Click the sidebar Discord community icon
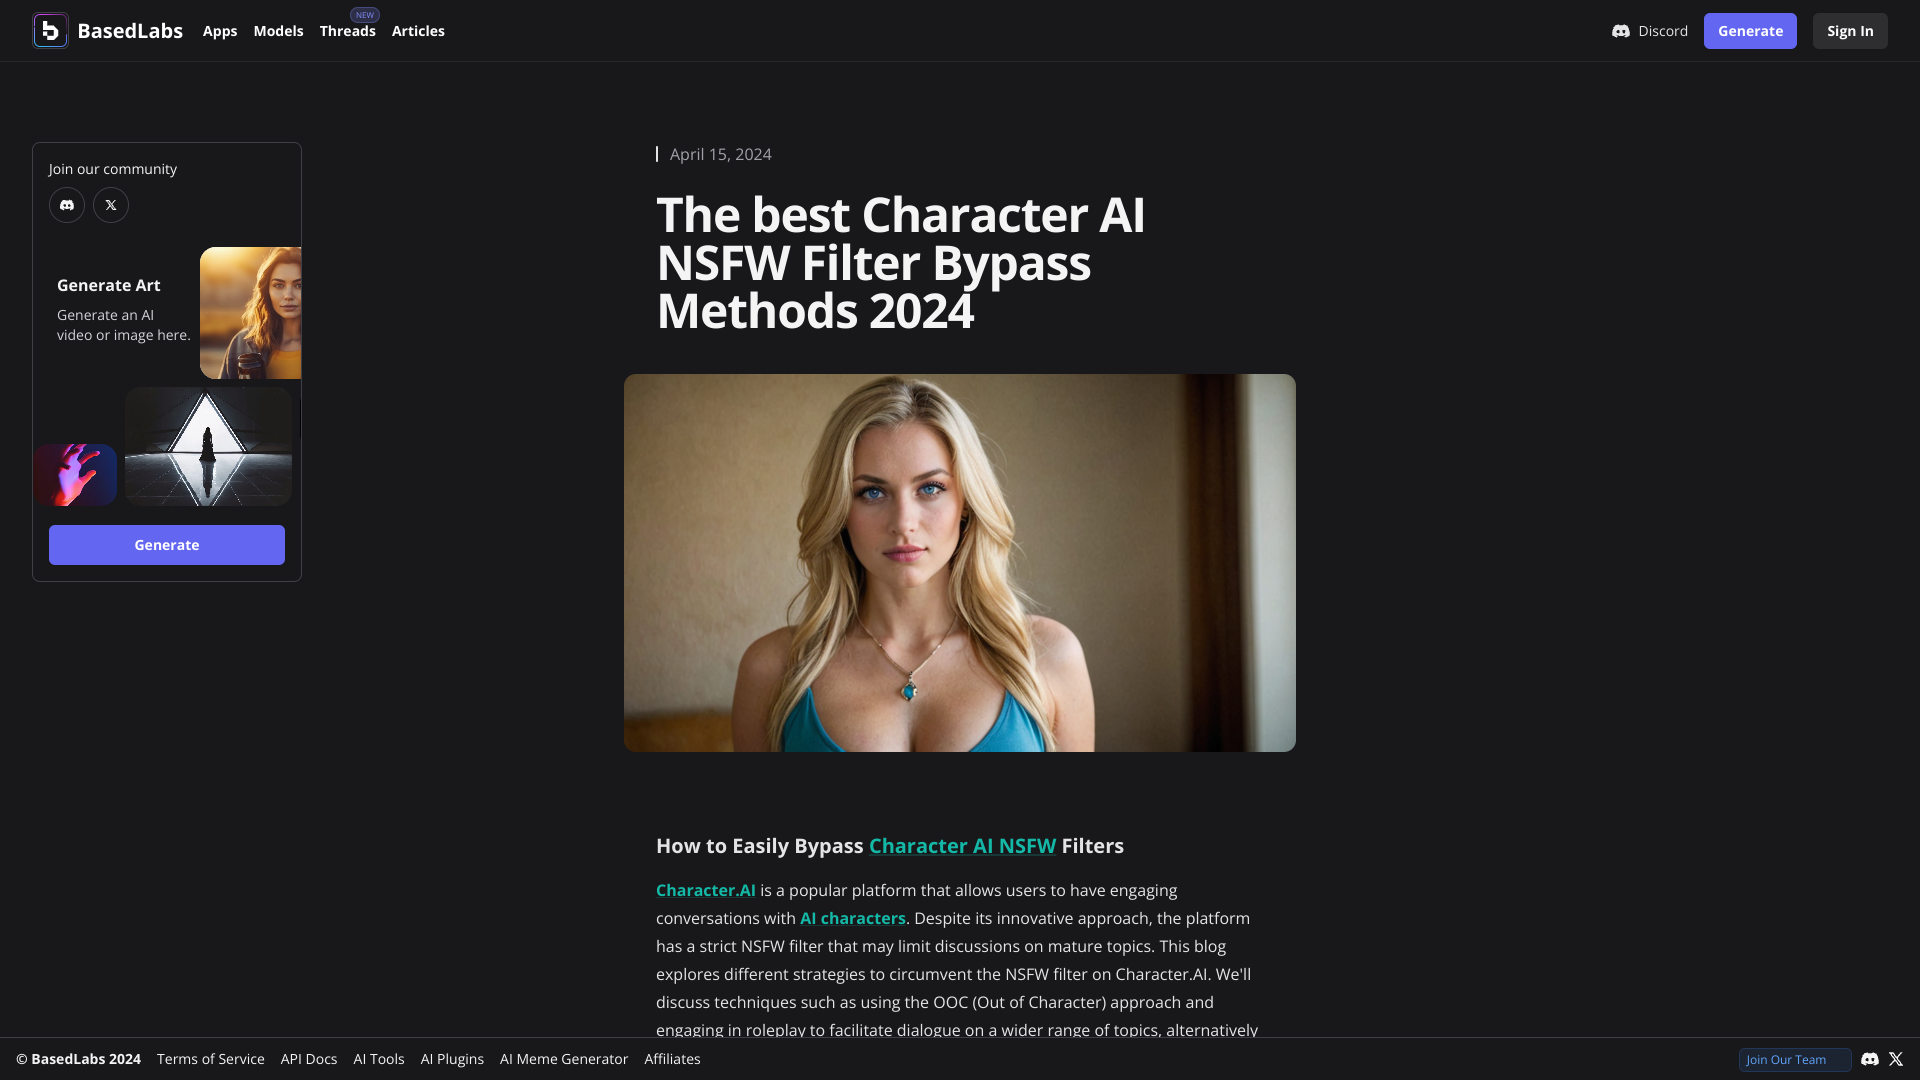The height and width of the screenshot is (1080, 1920). click(x=67, y=204)
